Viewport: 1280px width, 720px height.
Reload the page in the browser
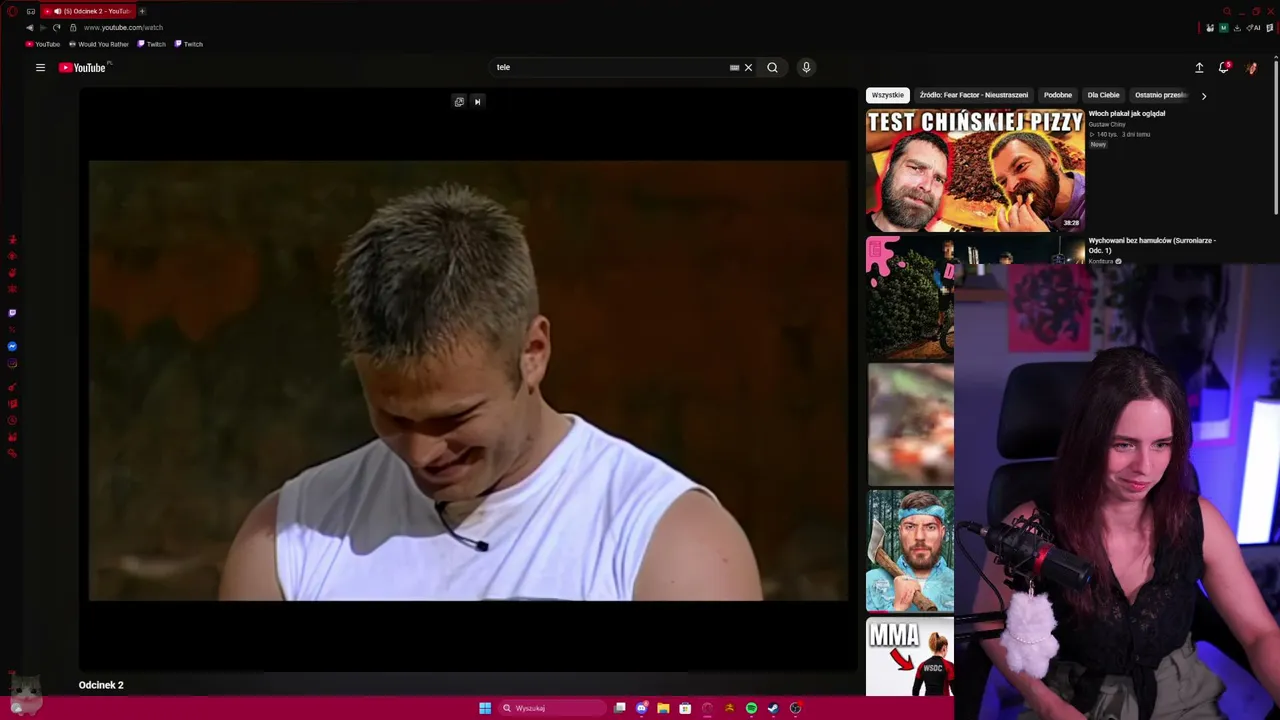(x=56, y=28)
